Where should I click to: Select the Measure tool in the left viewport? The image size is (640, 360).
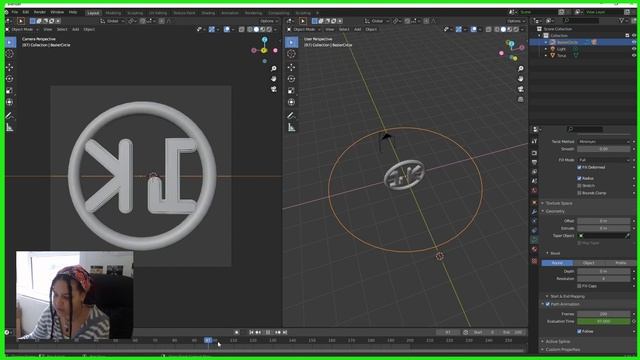coord(10,128)
